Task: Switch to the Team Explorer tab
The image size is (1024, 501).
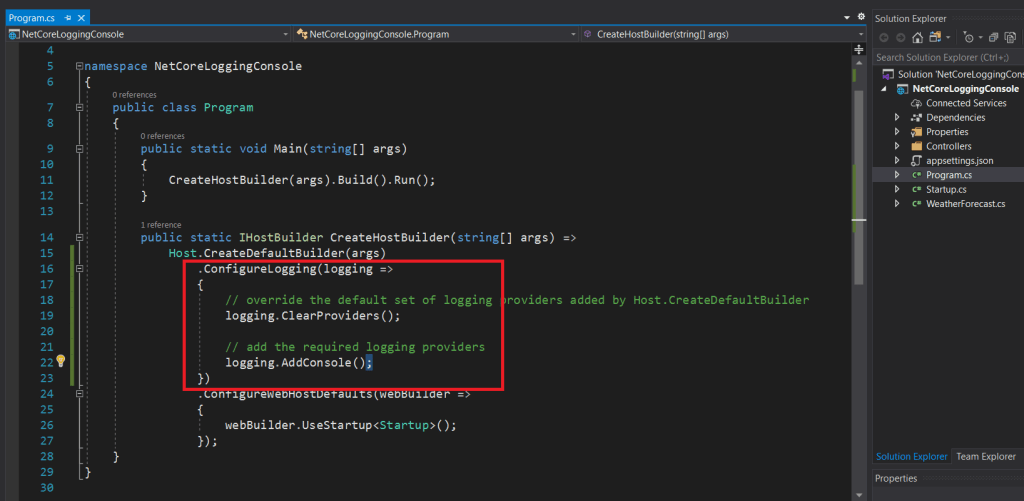Action: click(x=985, y=457)
